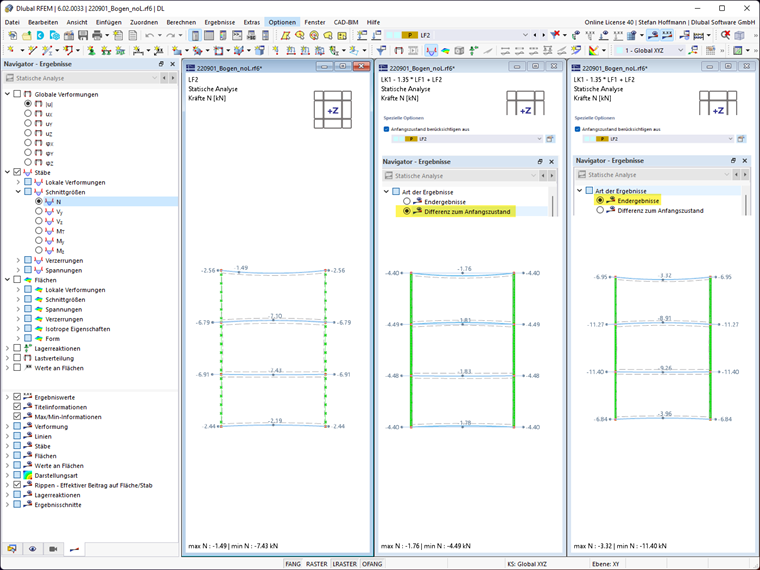The image size is (760, 570).
Task: Click the script console icon in toolbar
Action: pyautogui.click(x=237, y=35)
